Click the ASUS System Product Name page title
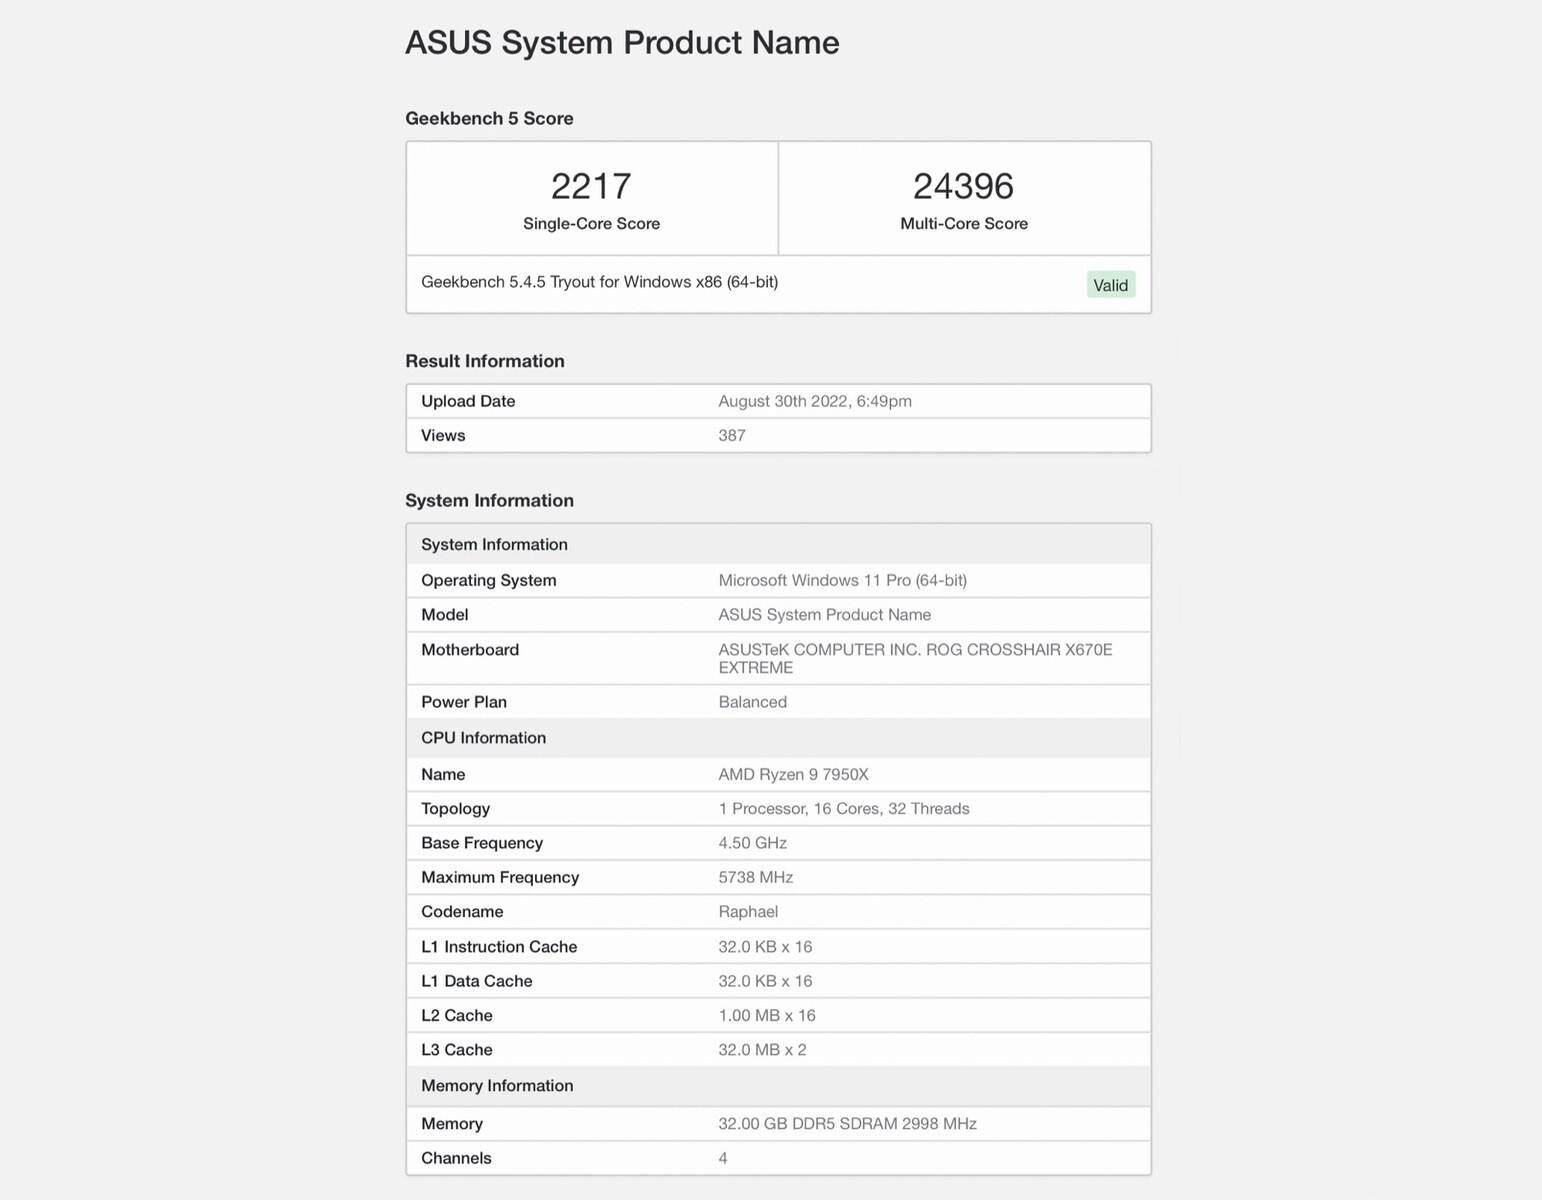 coord(622,43)
